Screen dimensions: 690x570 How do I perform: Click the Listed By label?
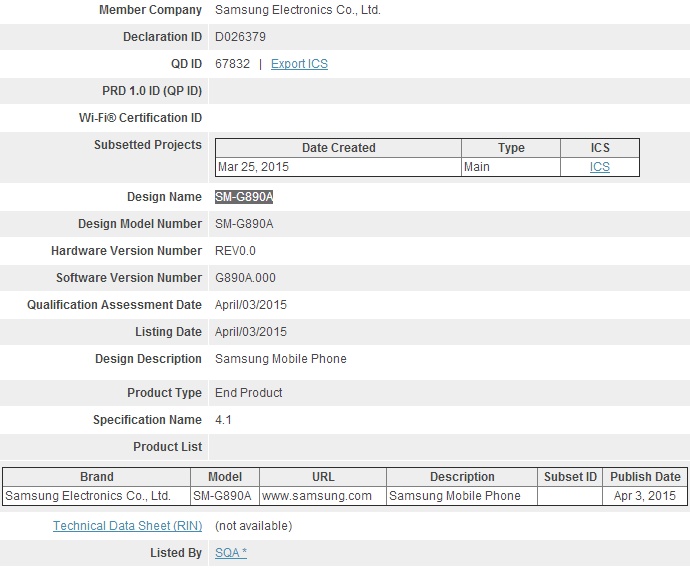click(176, 553)
